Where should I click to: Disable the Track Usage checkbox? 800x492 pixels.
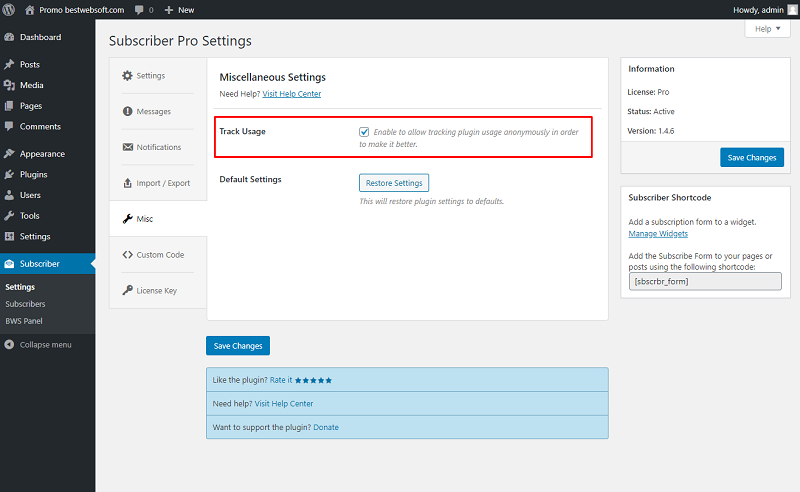tap(364, 132)
